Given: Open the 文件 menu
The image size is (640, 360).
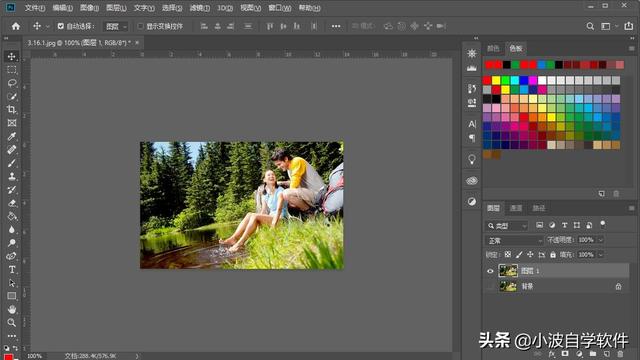Looking at the screenshot, I should (34, 7).
